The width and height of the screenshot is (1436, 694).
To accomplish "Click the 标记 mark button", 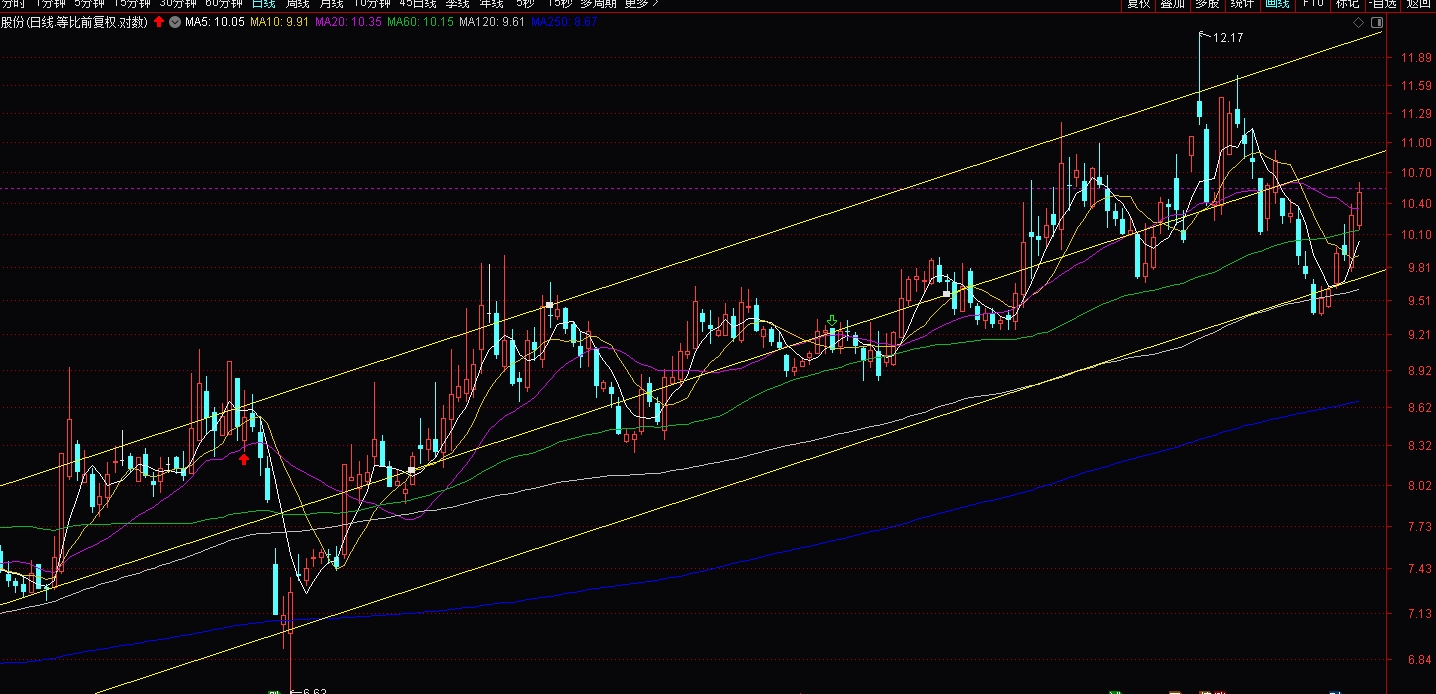I will pyautogui.click(x=1347, y=4).
